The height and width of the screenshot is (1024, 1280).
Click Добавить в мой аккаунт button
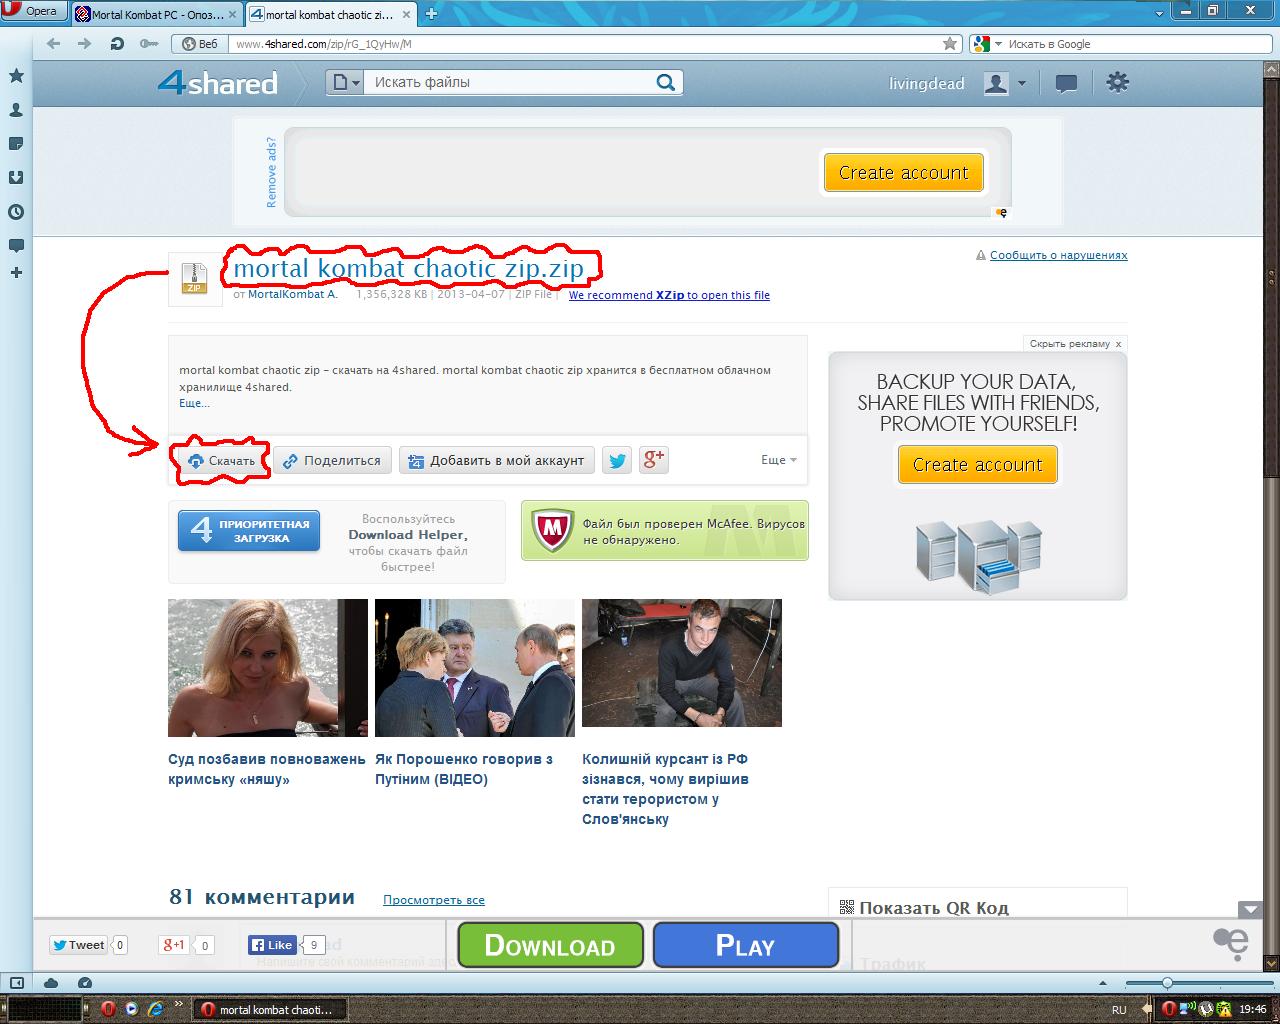tap(497, 461)
